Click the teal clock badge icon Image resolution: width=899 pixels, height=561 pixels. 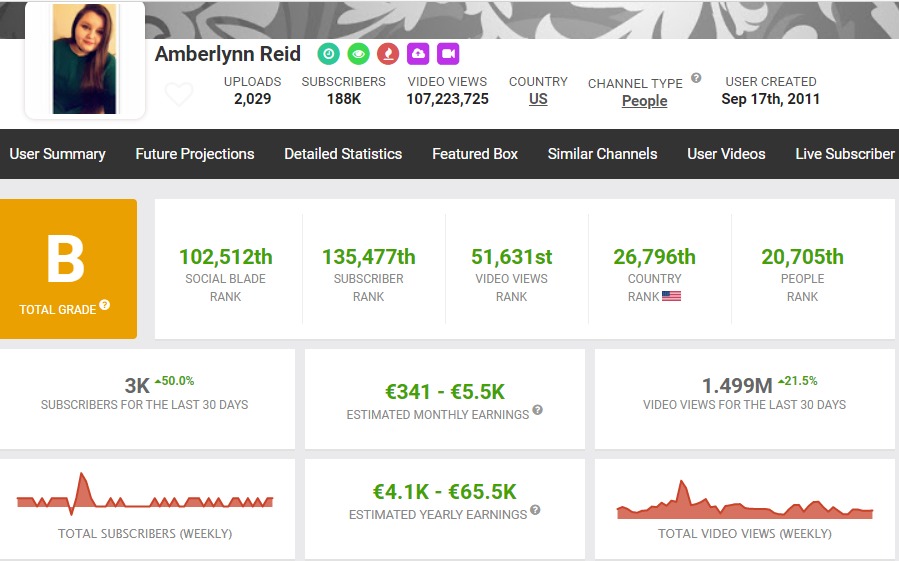329,54
